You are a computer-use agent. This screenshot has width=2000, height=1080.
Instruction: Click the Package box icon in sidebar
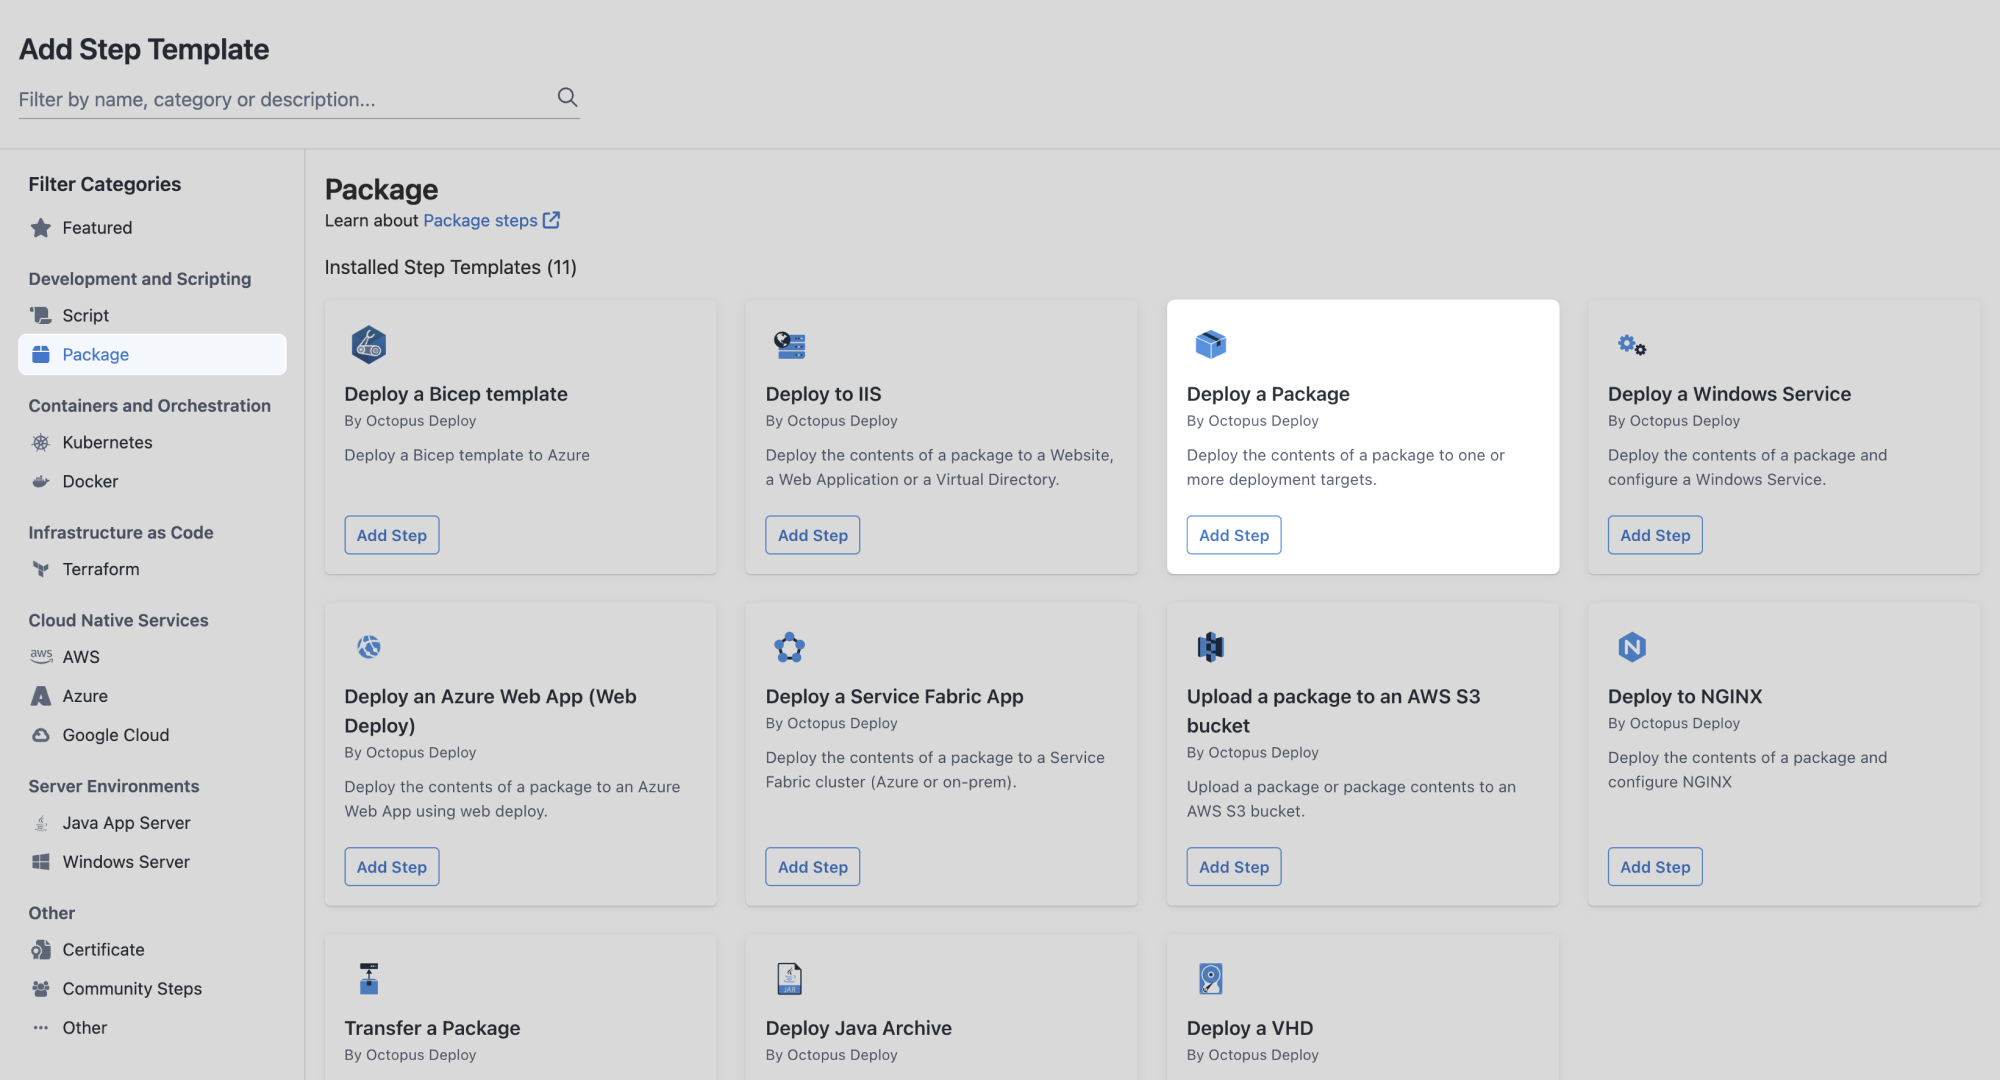pyautogui.click(x=41, y=354)
